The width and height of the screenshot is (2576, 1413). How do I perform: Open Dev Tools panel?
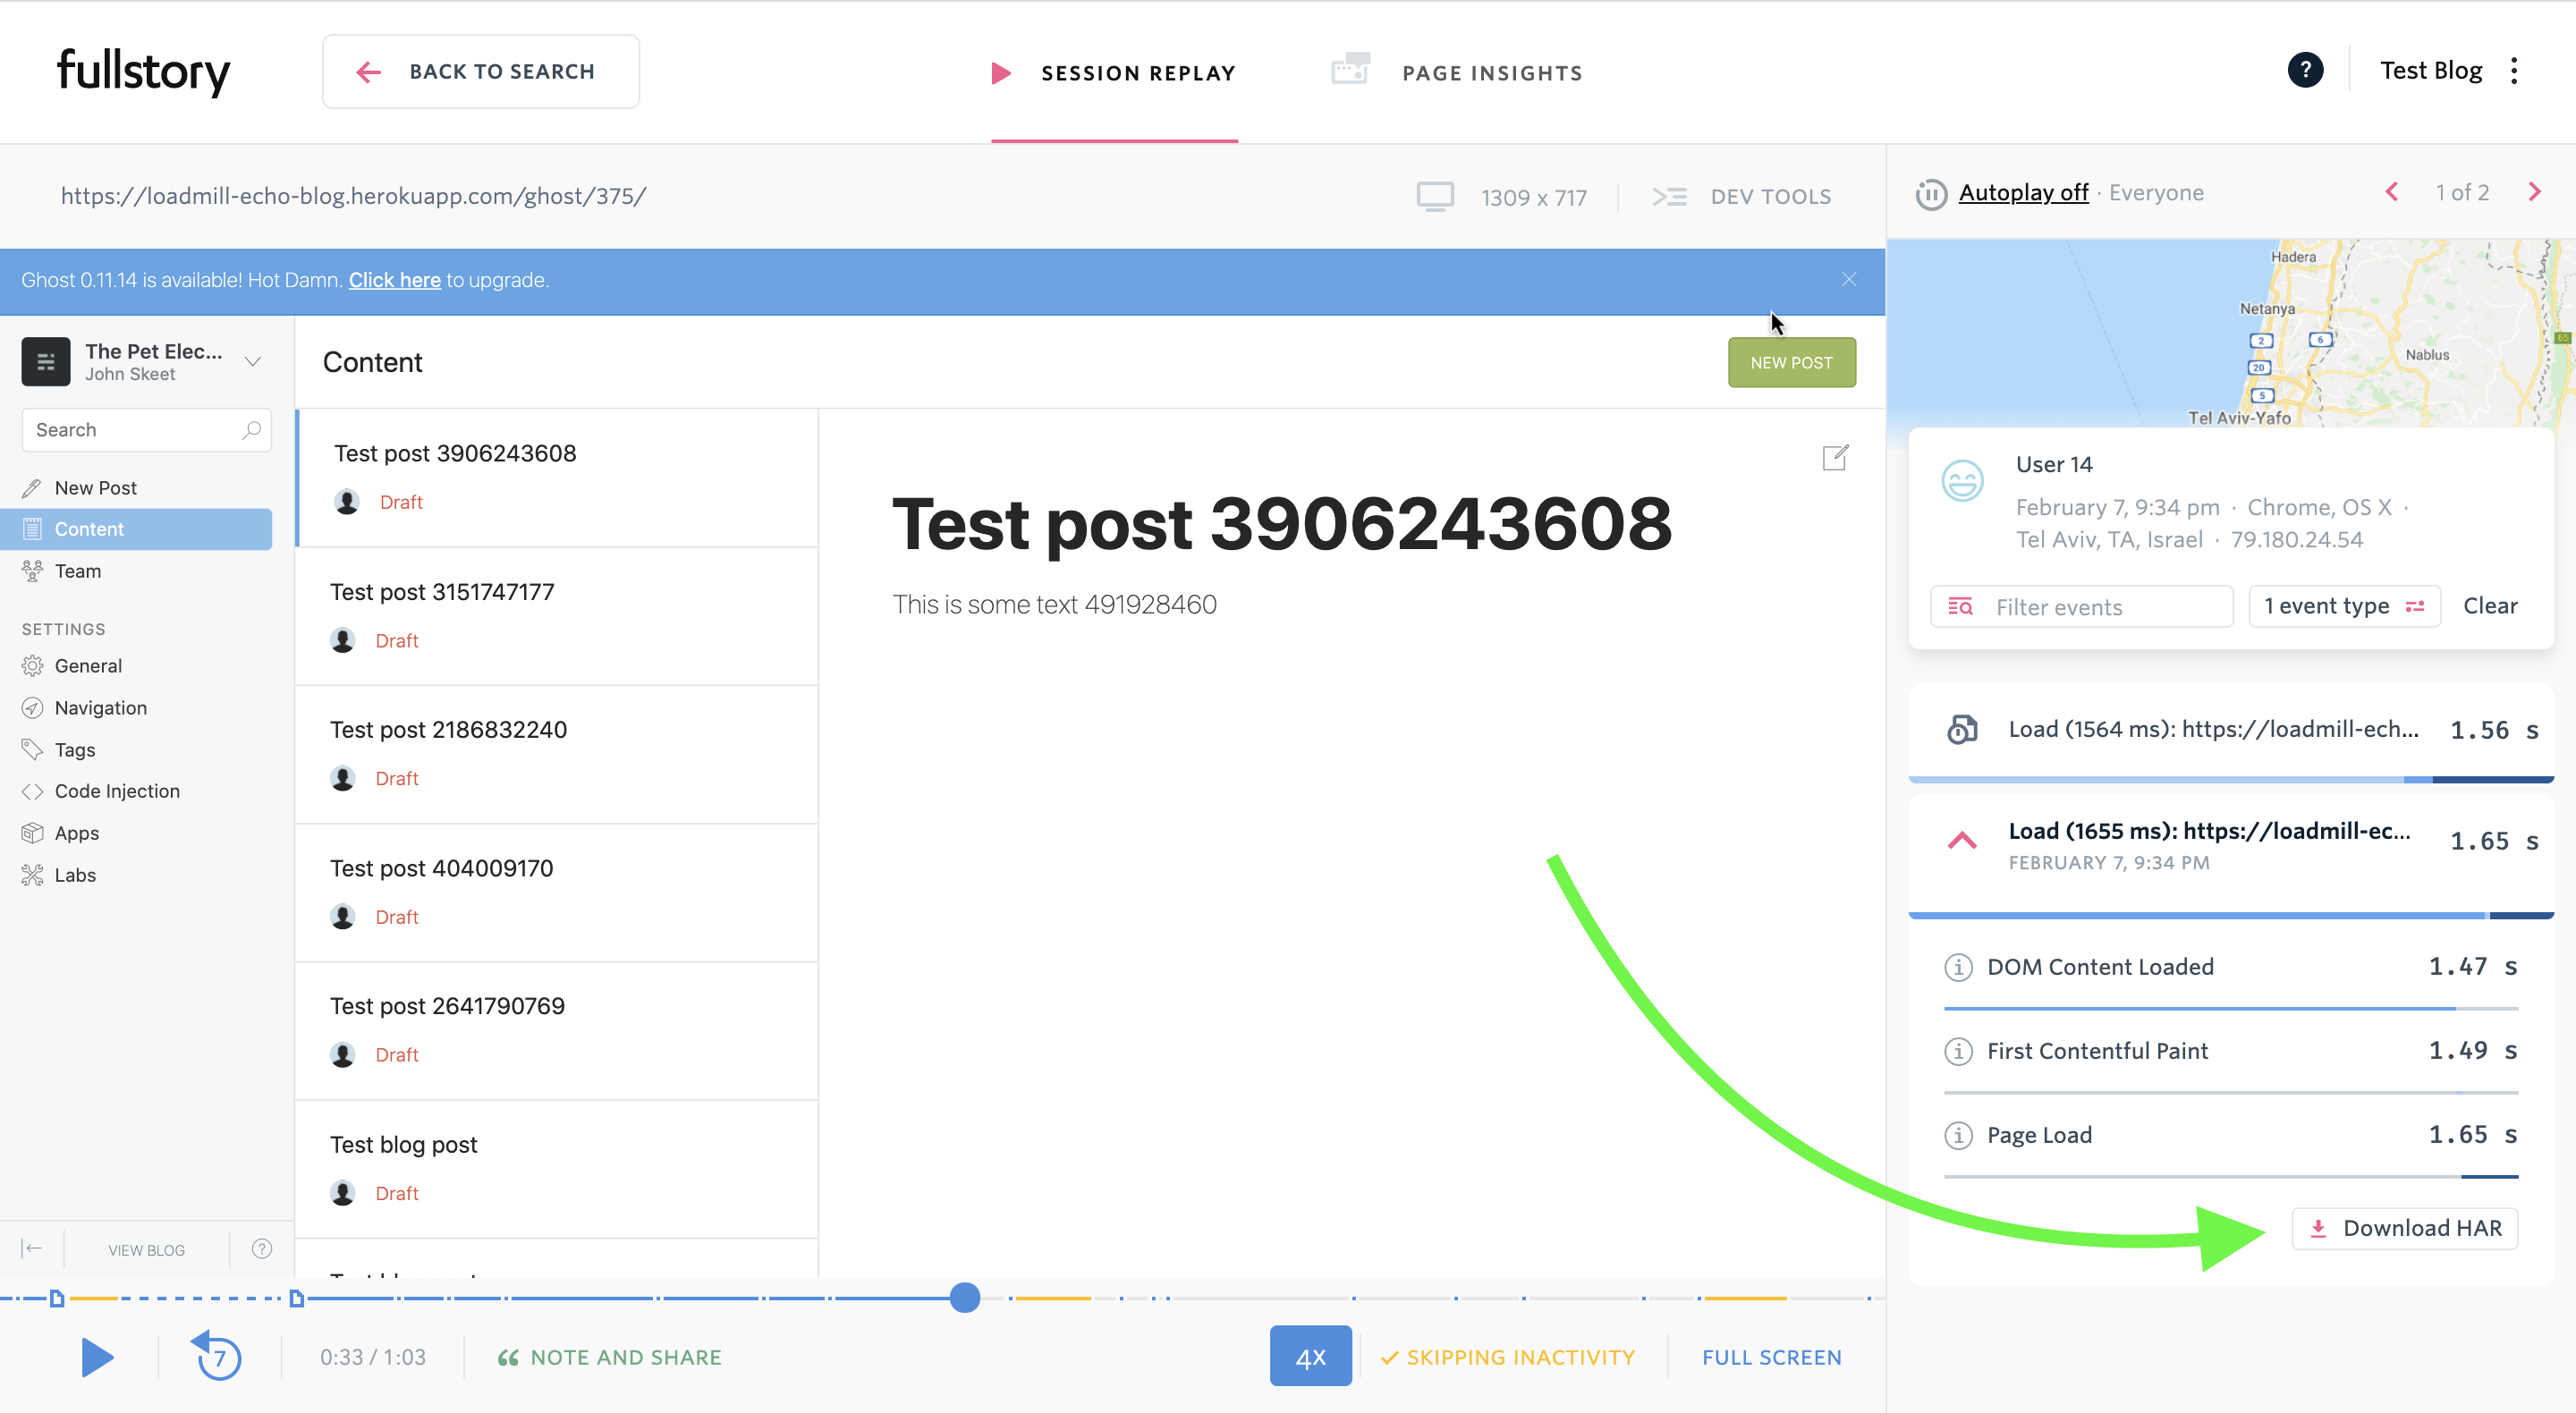[x=1741, y=197]
